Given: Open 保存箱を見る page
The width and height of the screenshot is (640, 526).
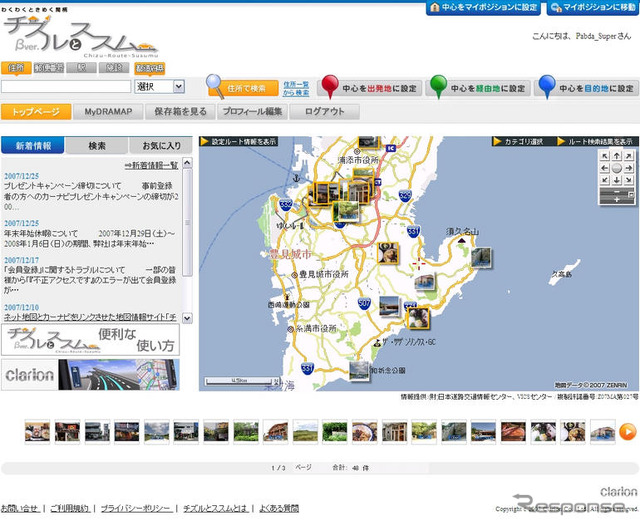Looking at the screenshot, I should [x=180, y=111].
